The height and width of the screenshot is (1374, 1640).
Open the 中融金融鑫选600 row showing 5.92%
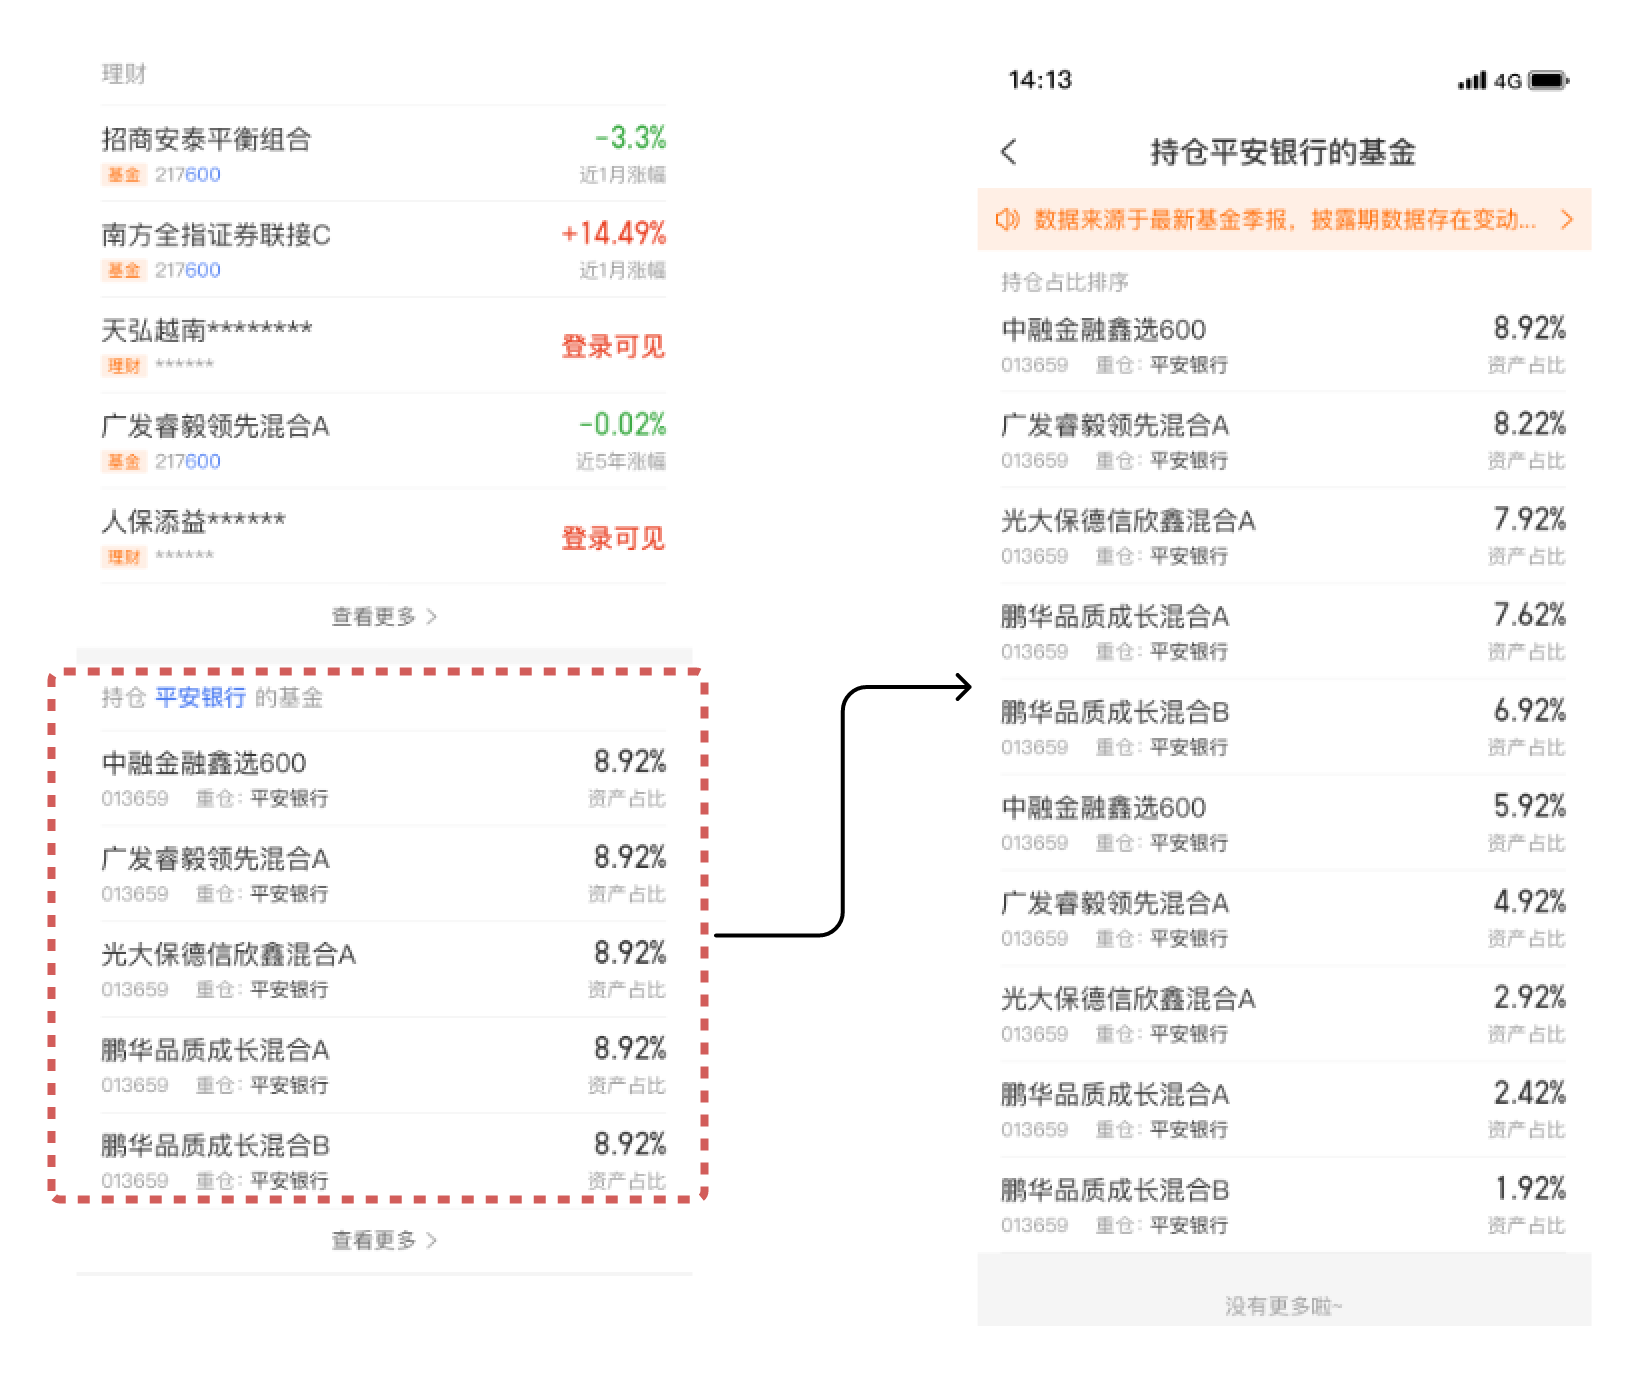coord(1283,822)
